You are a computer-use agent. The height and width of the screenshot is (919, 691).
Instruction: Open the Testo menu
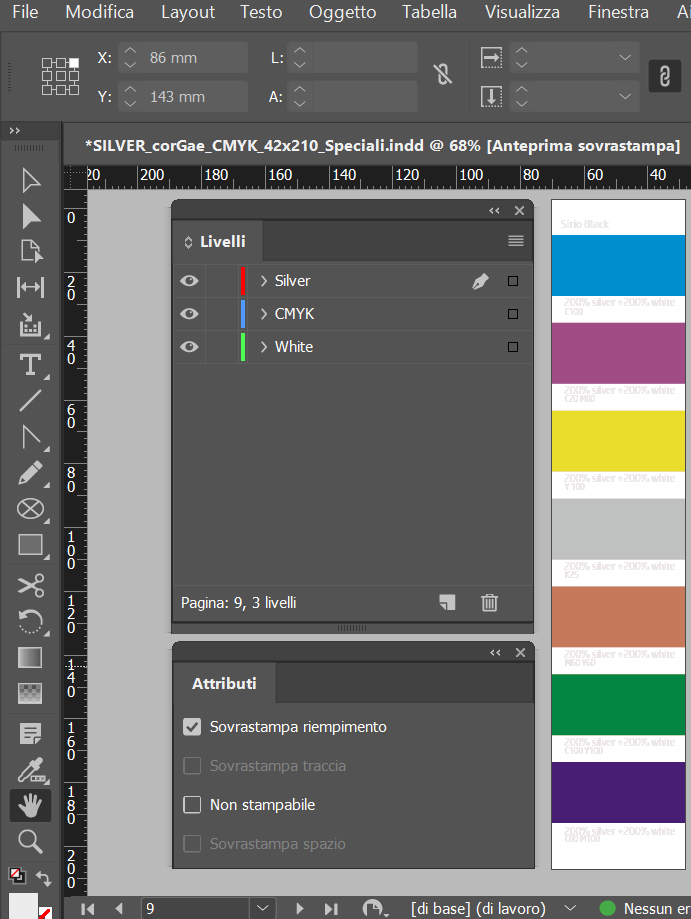[x=261, y=12]
